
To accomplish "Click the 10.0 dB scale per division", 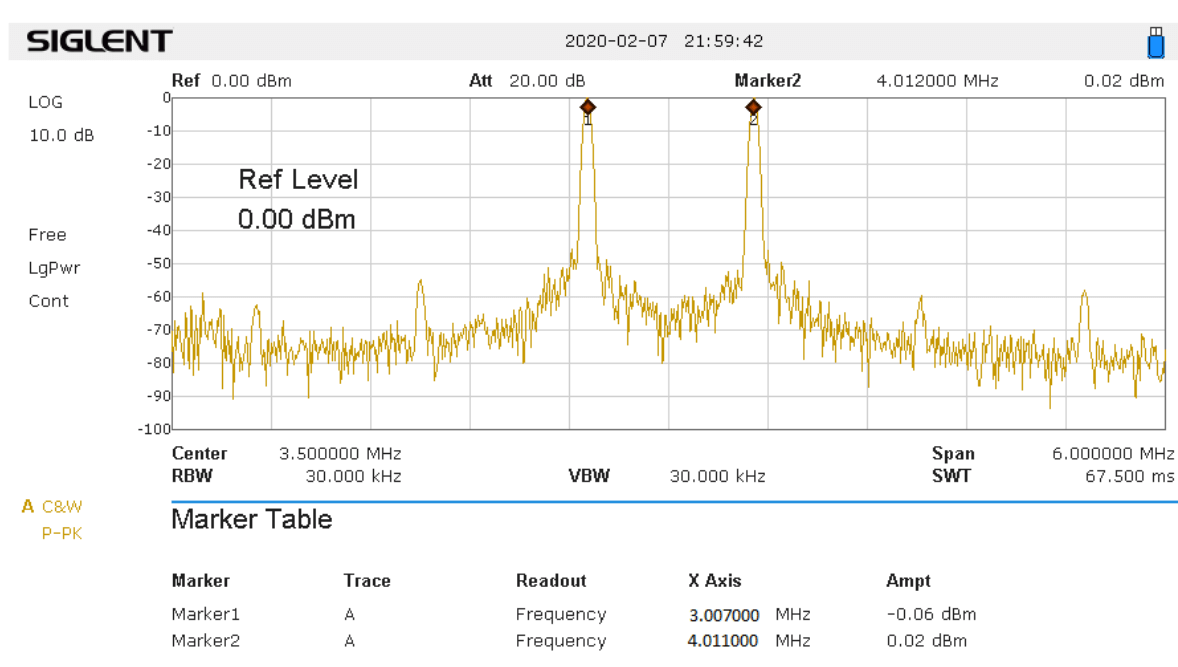I will [x=61, y=135].
